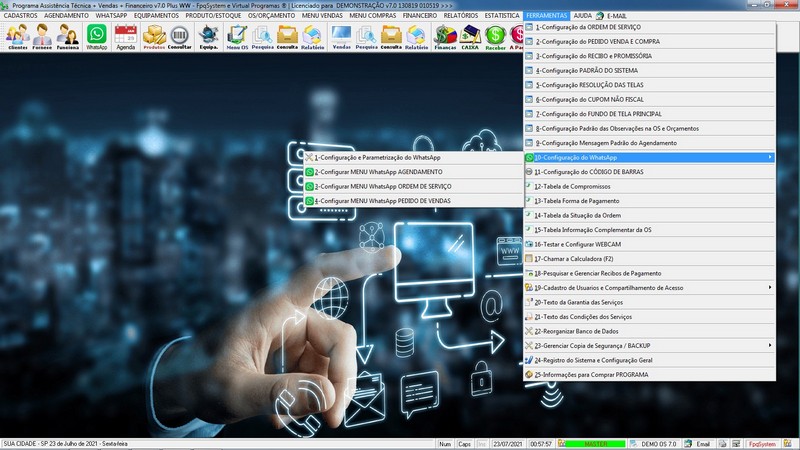Select 3-Configuração do RECIBO e PROMISSÓRIA
The height and width of the screenshot is (450, 800).
tap(649, 56)
